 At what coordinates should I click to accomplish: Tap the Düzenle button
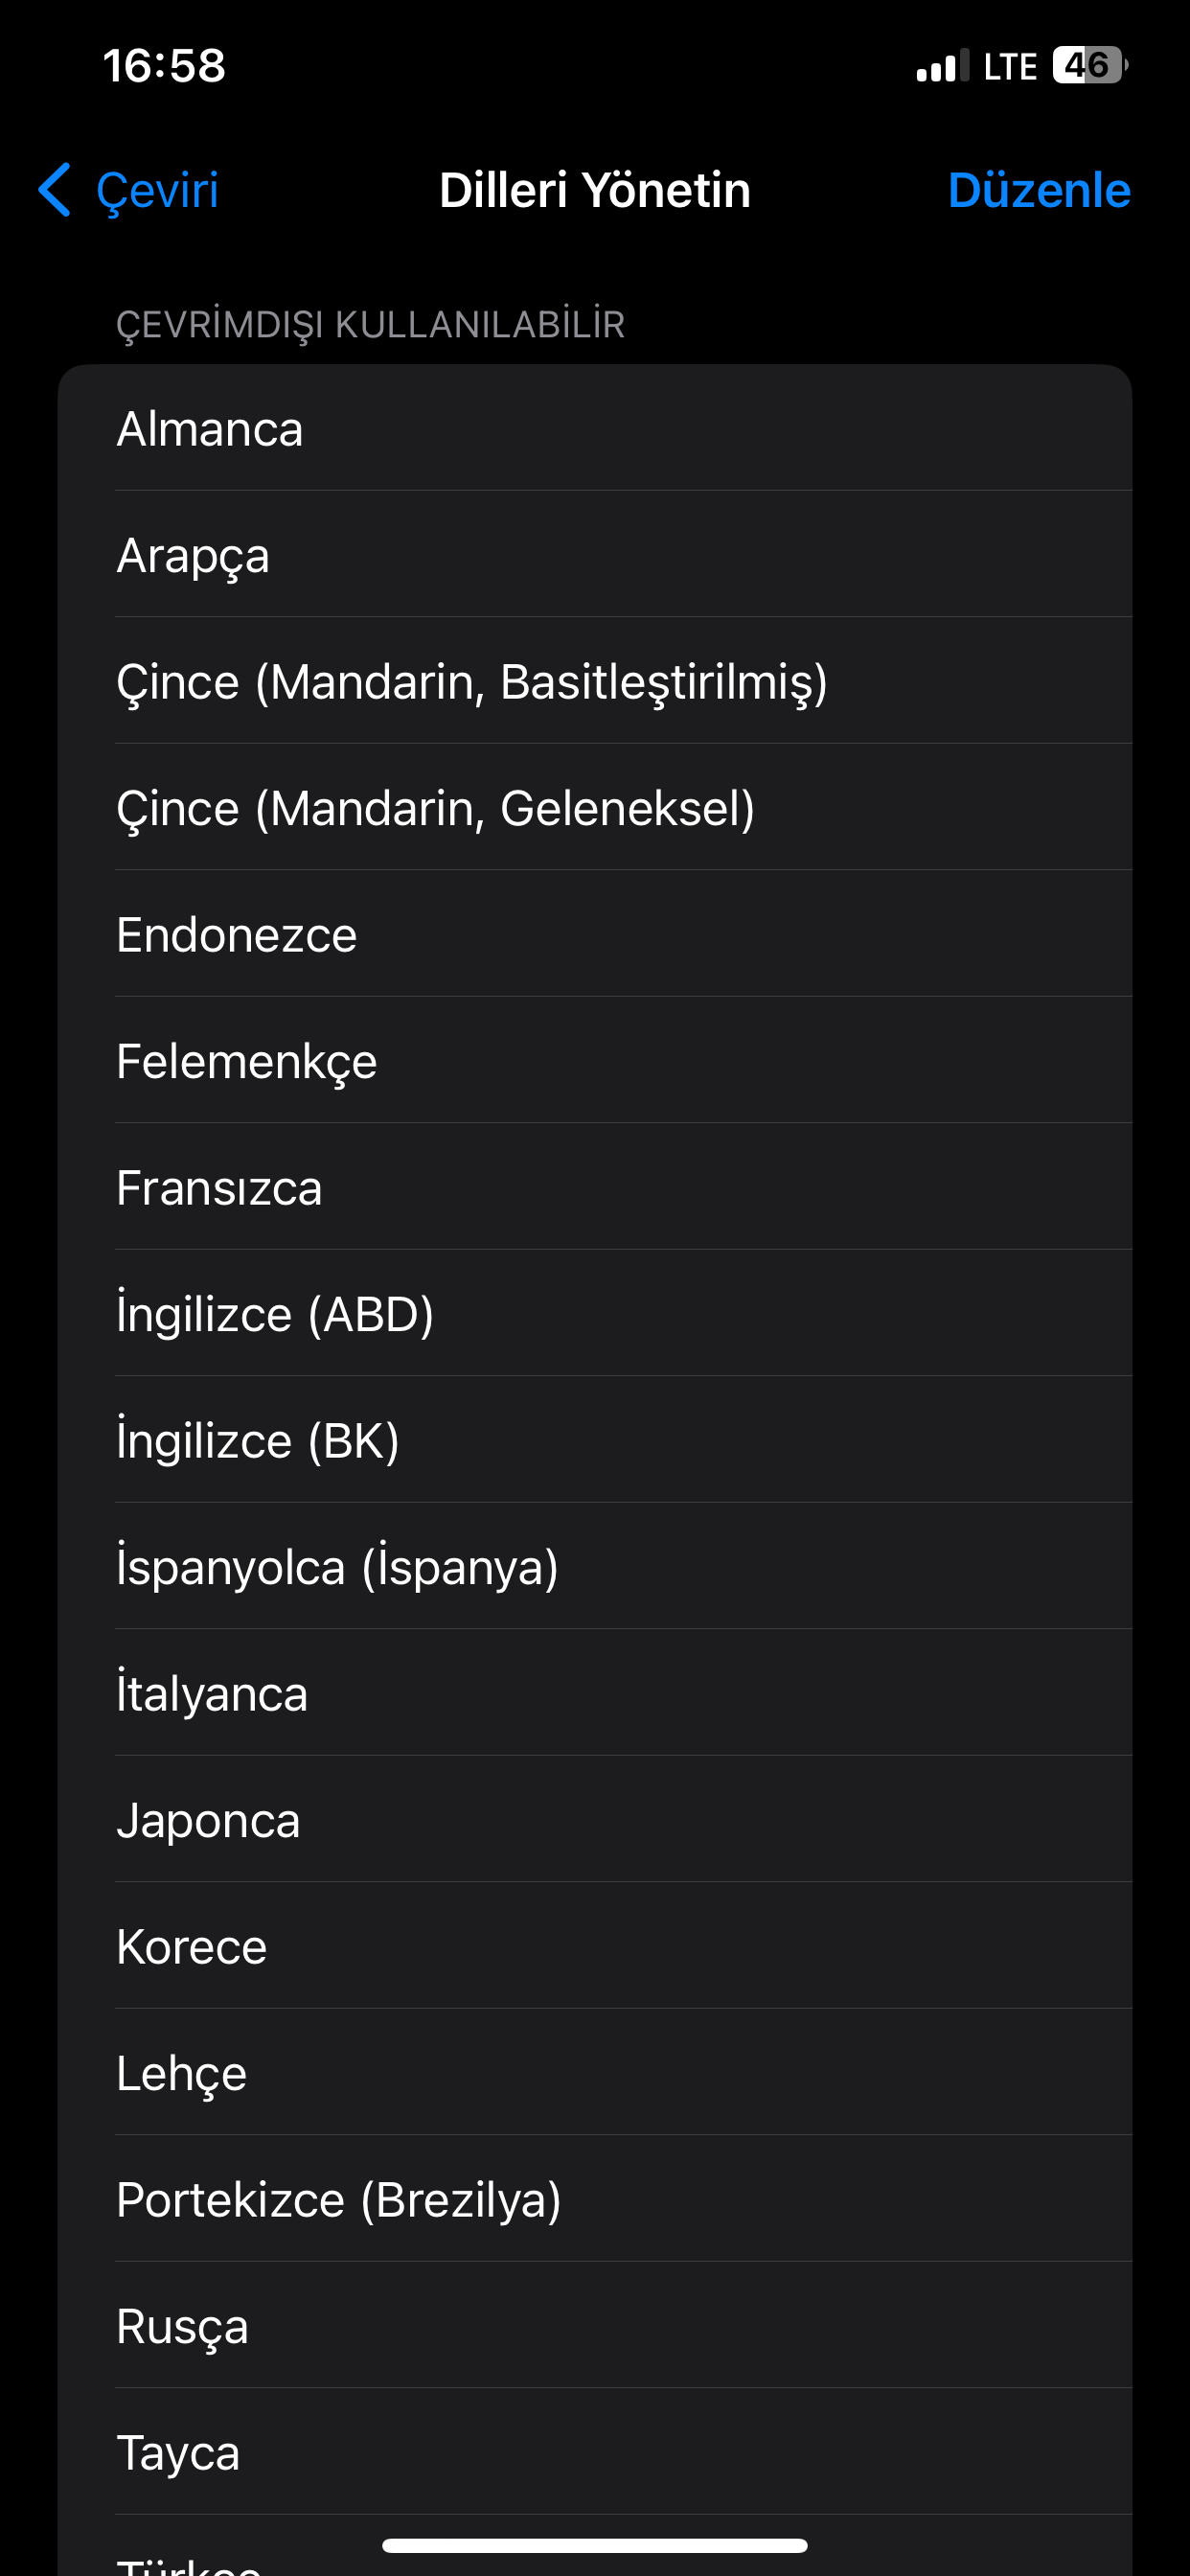(x=1038, y=190)
